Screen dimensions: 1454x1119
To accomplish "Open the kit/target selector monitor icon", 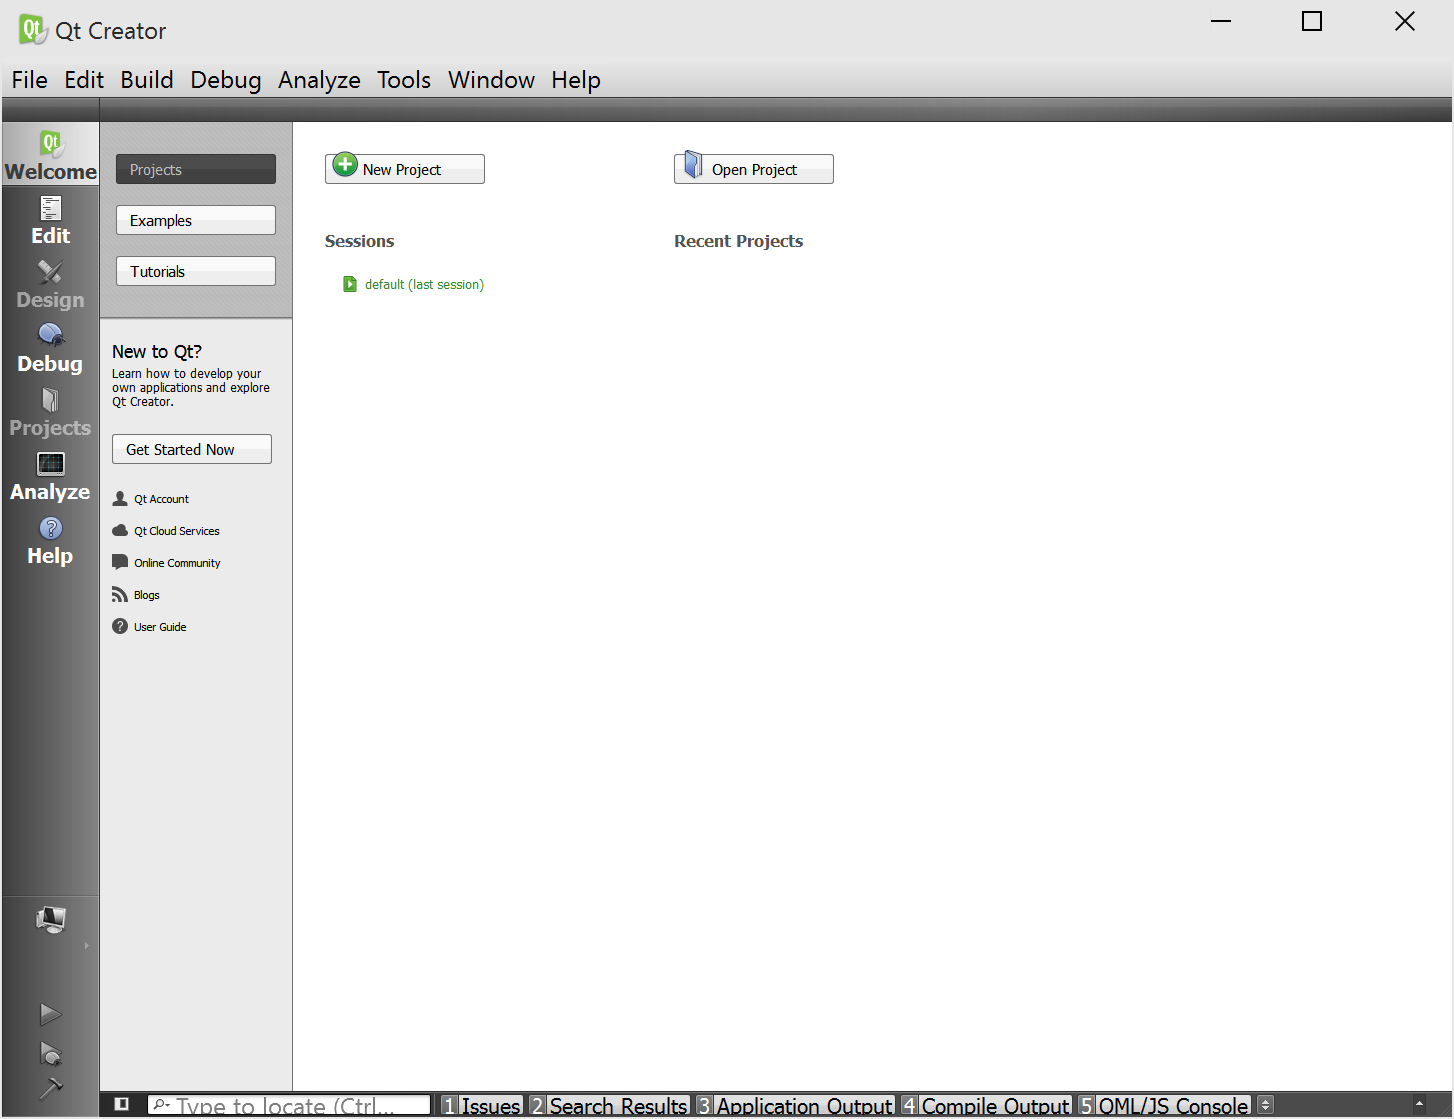I will (50, 920).
